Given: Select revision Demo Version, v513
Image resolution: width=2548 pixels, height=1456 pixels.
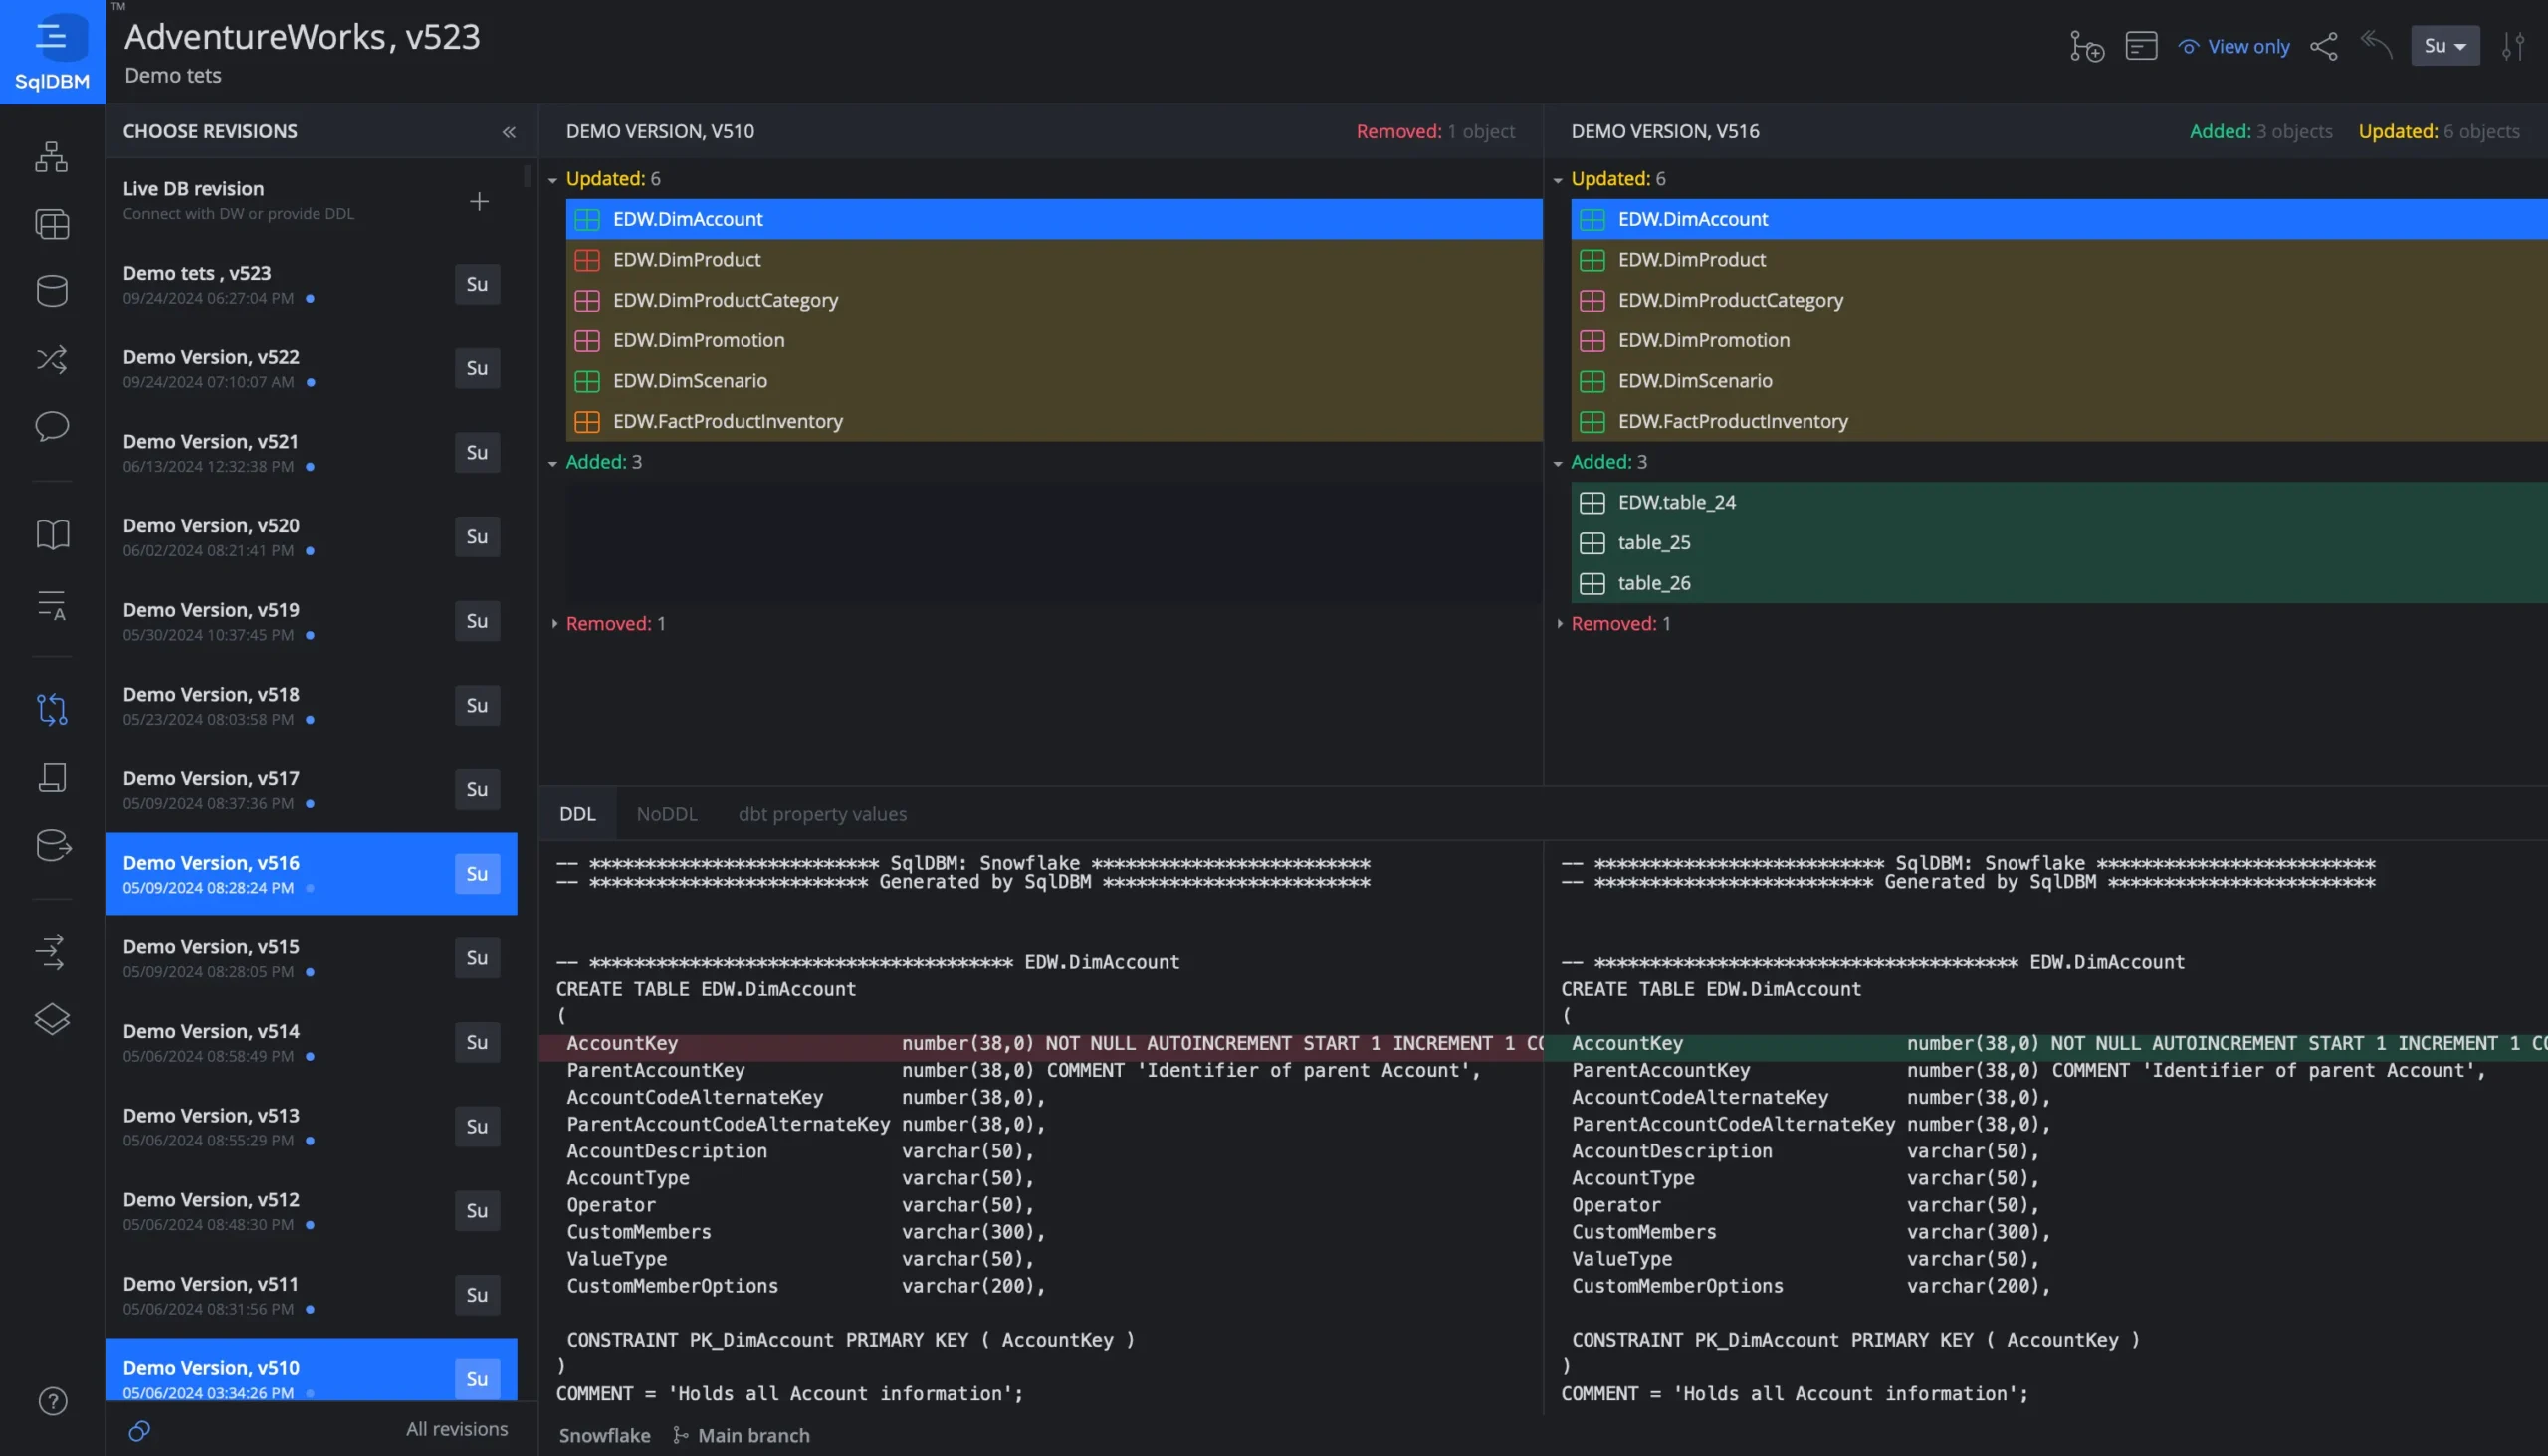Looking at the screenshot, I should (311, 1127).
